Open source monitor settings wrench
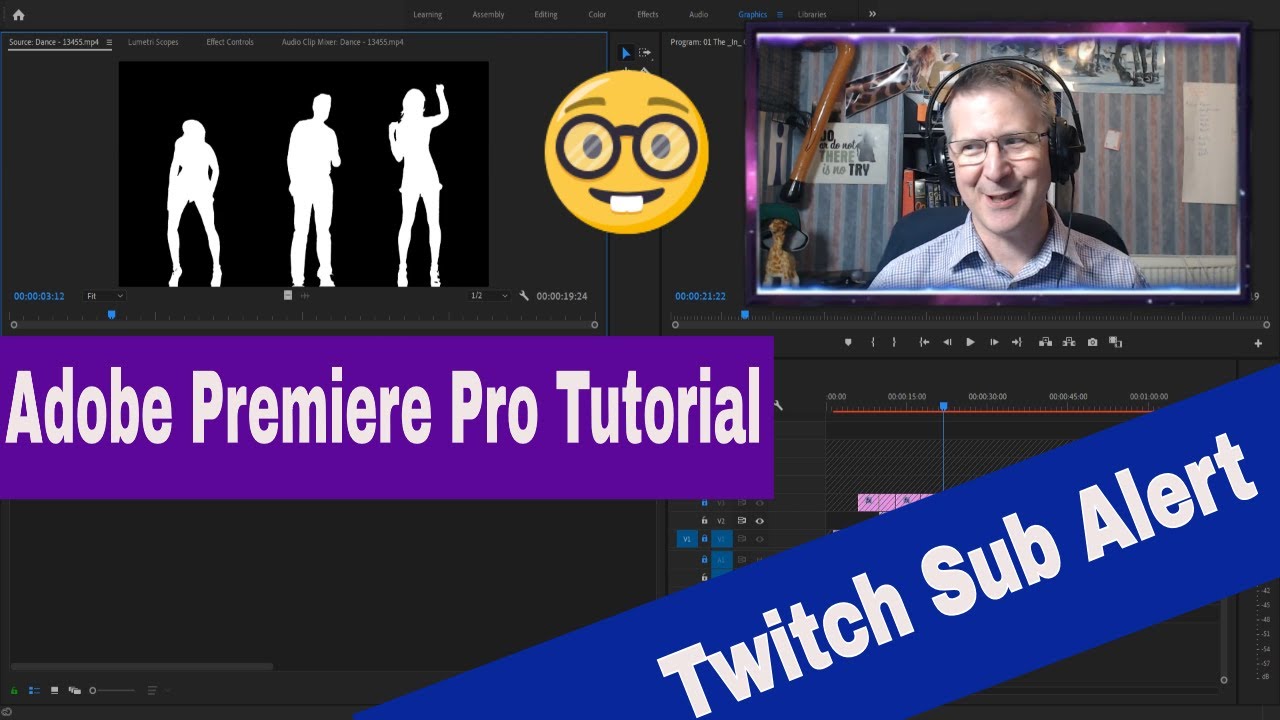This screenshot has height=720, width=1280. pyautogui.click(x=524, y=296)
